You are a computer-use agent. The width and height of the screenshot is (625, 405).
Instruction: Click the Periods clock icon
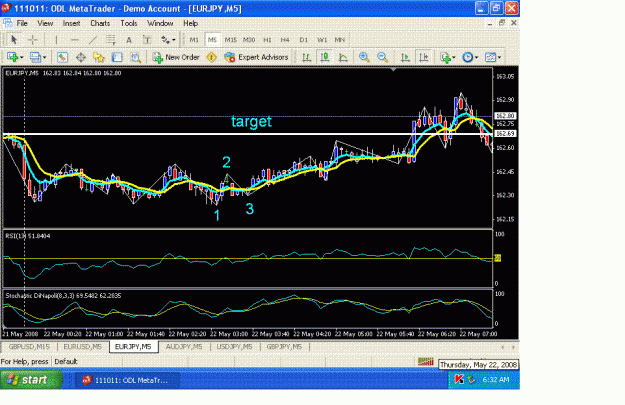click(468, 57)
